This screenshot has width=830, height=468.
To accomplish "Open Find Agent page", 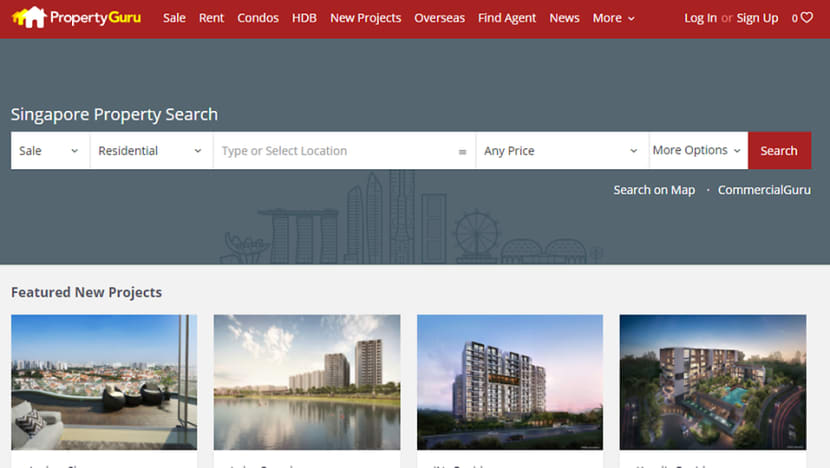I will [x=507, y=18].
